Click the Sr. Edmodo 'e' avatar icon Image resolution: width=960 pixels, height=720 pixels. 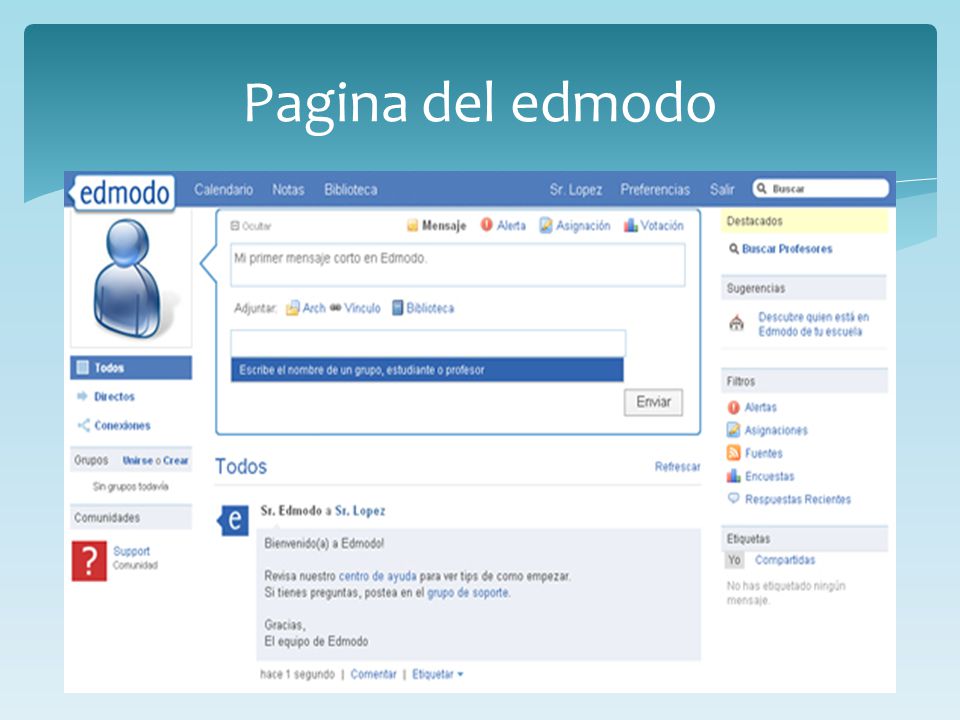[234, 520]
